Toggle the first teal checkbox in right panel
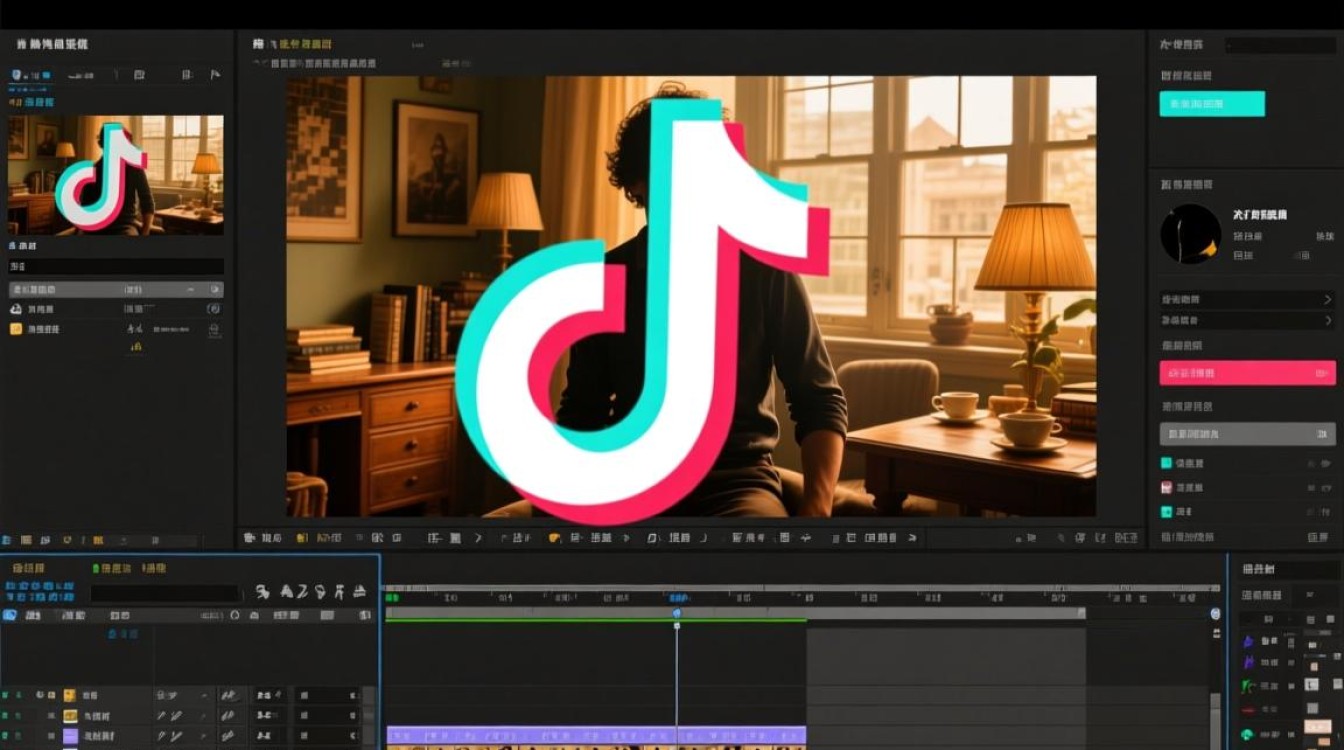 (1166, 463)
